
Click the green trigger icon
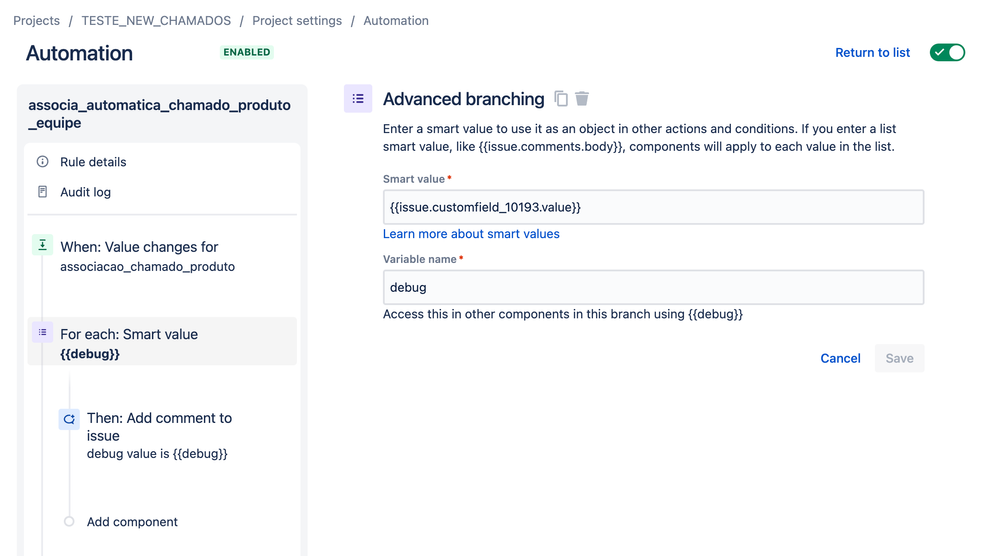click(x=43, y=245)
